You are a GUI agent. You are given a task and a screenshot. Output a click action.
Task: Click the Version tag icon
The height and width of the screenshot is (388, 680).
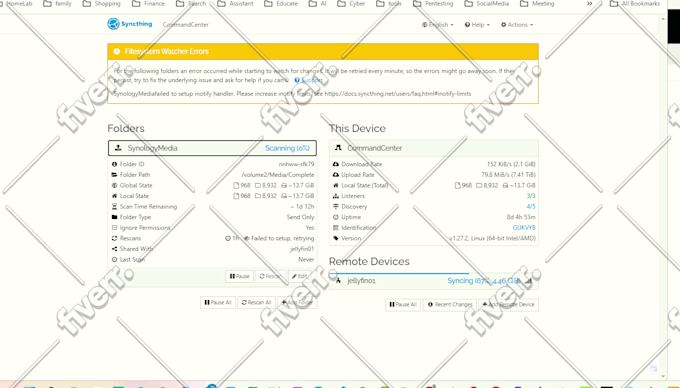(x=336, y=238)
